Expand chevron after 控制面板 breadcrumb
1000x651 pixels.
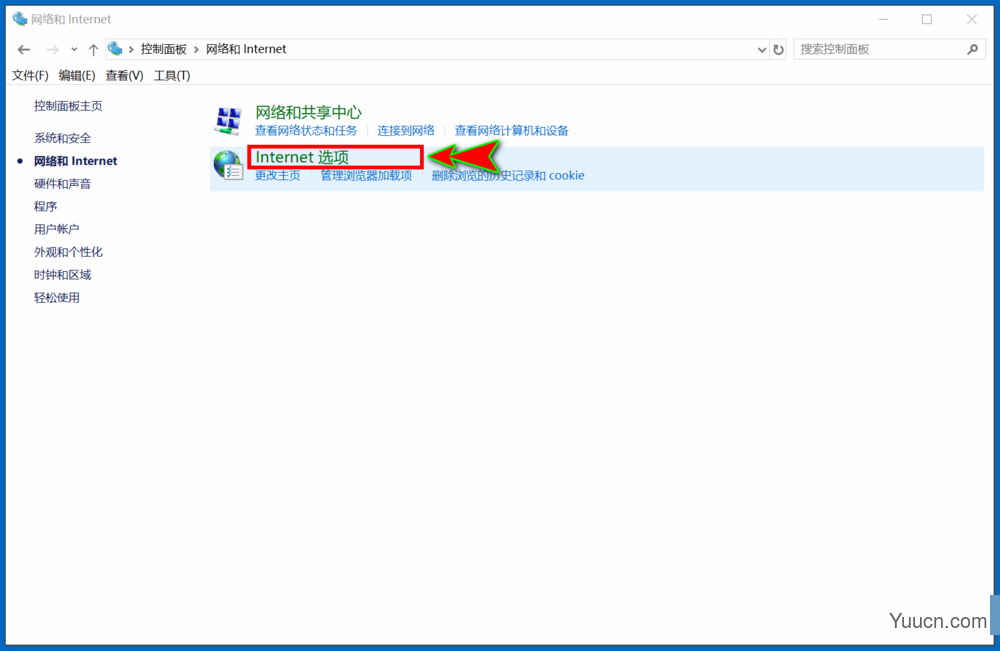click(196, 49)
